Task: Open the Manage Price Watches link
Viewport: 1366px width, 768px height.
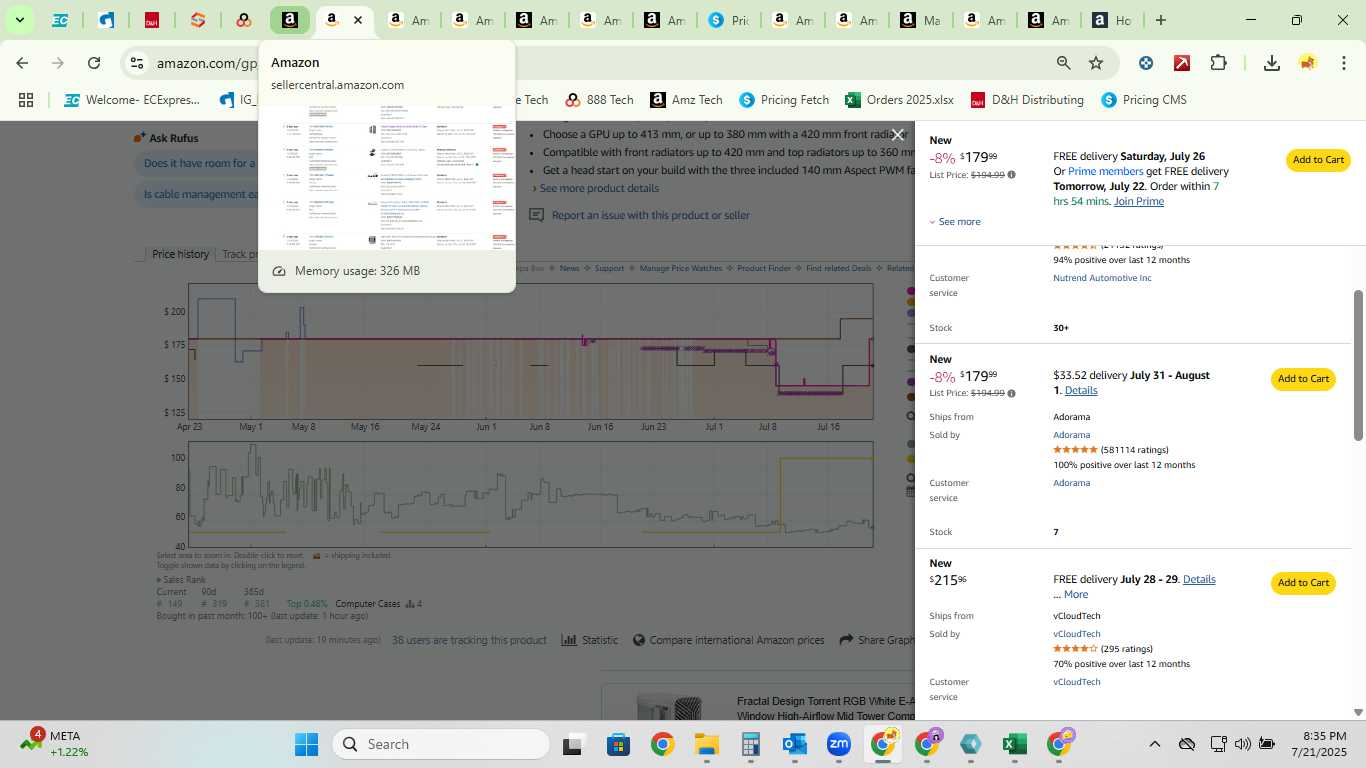Action: [683, 268]
